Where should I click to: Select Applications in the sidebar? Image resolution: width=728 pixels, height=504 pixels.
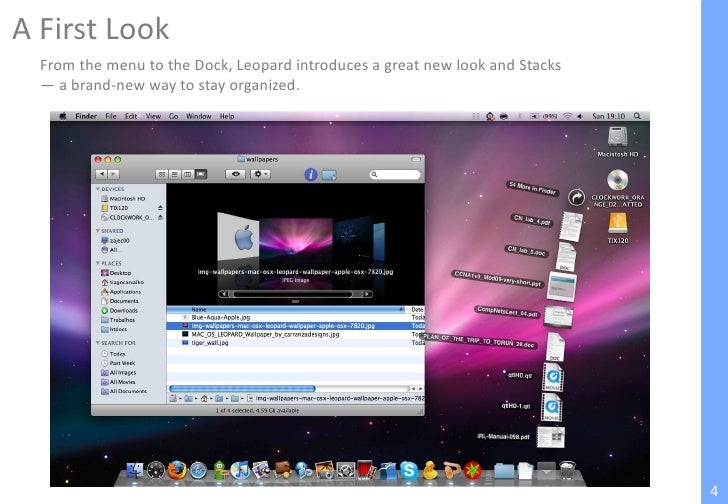coord(121,292)
